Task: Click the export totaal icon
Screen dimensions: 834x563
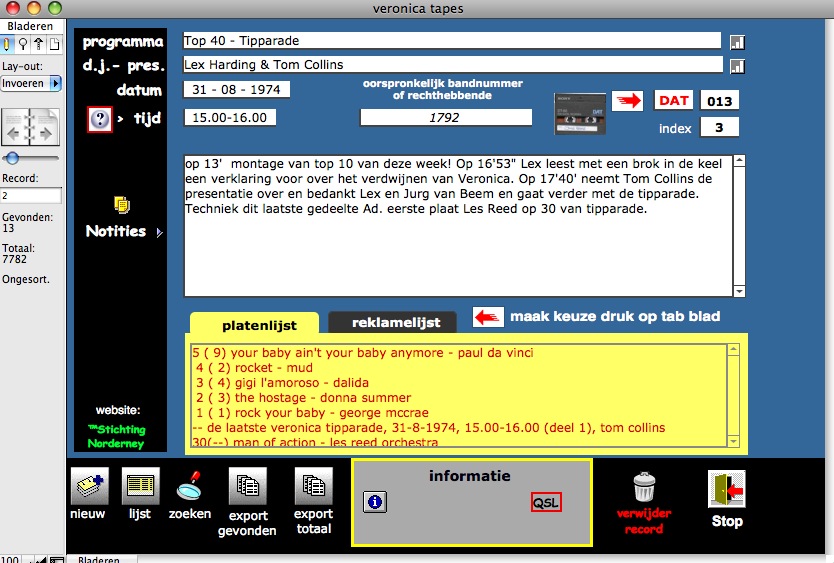Action: point(313,488)
